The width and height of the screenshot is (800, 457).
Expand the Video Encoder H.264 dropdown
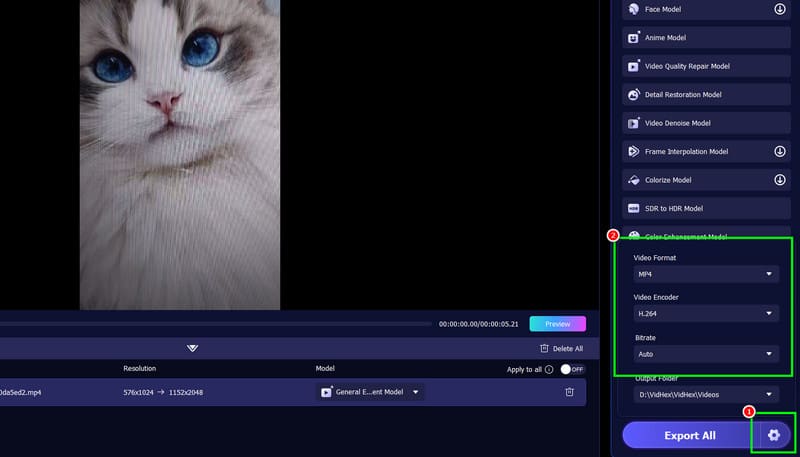pos(705,314)
